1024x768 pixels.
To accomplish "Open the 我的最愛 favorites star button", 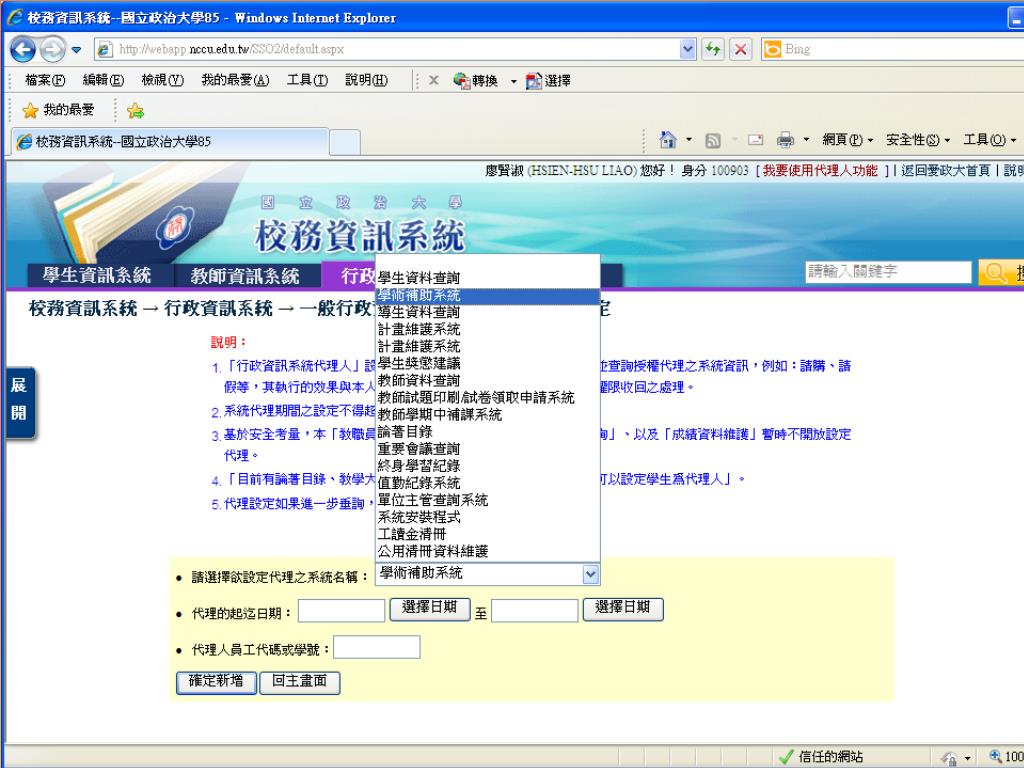I will click(58, 110).
